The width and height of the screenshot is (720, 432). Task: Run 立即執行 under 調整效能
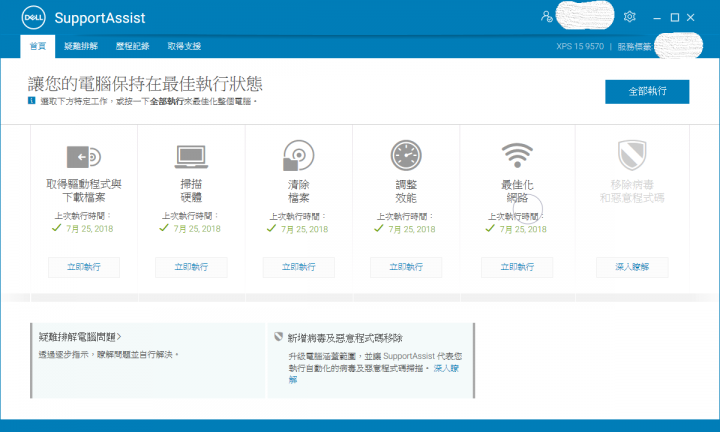pyautogui.click(x=406, y=267)
